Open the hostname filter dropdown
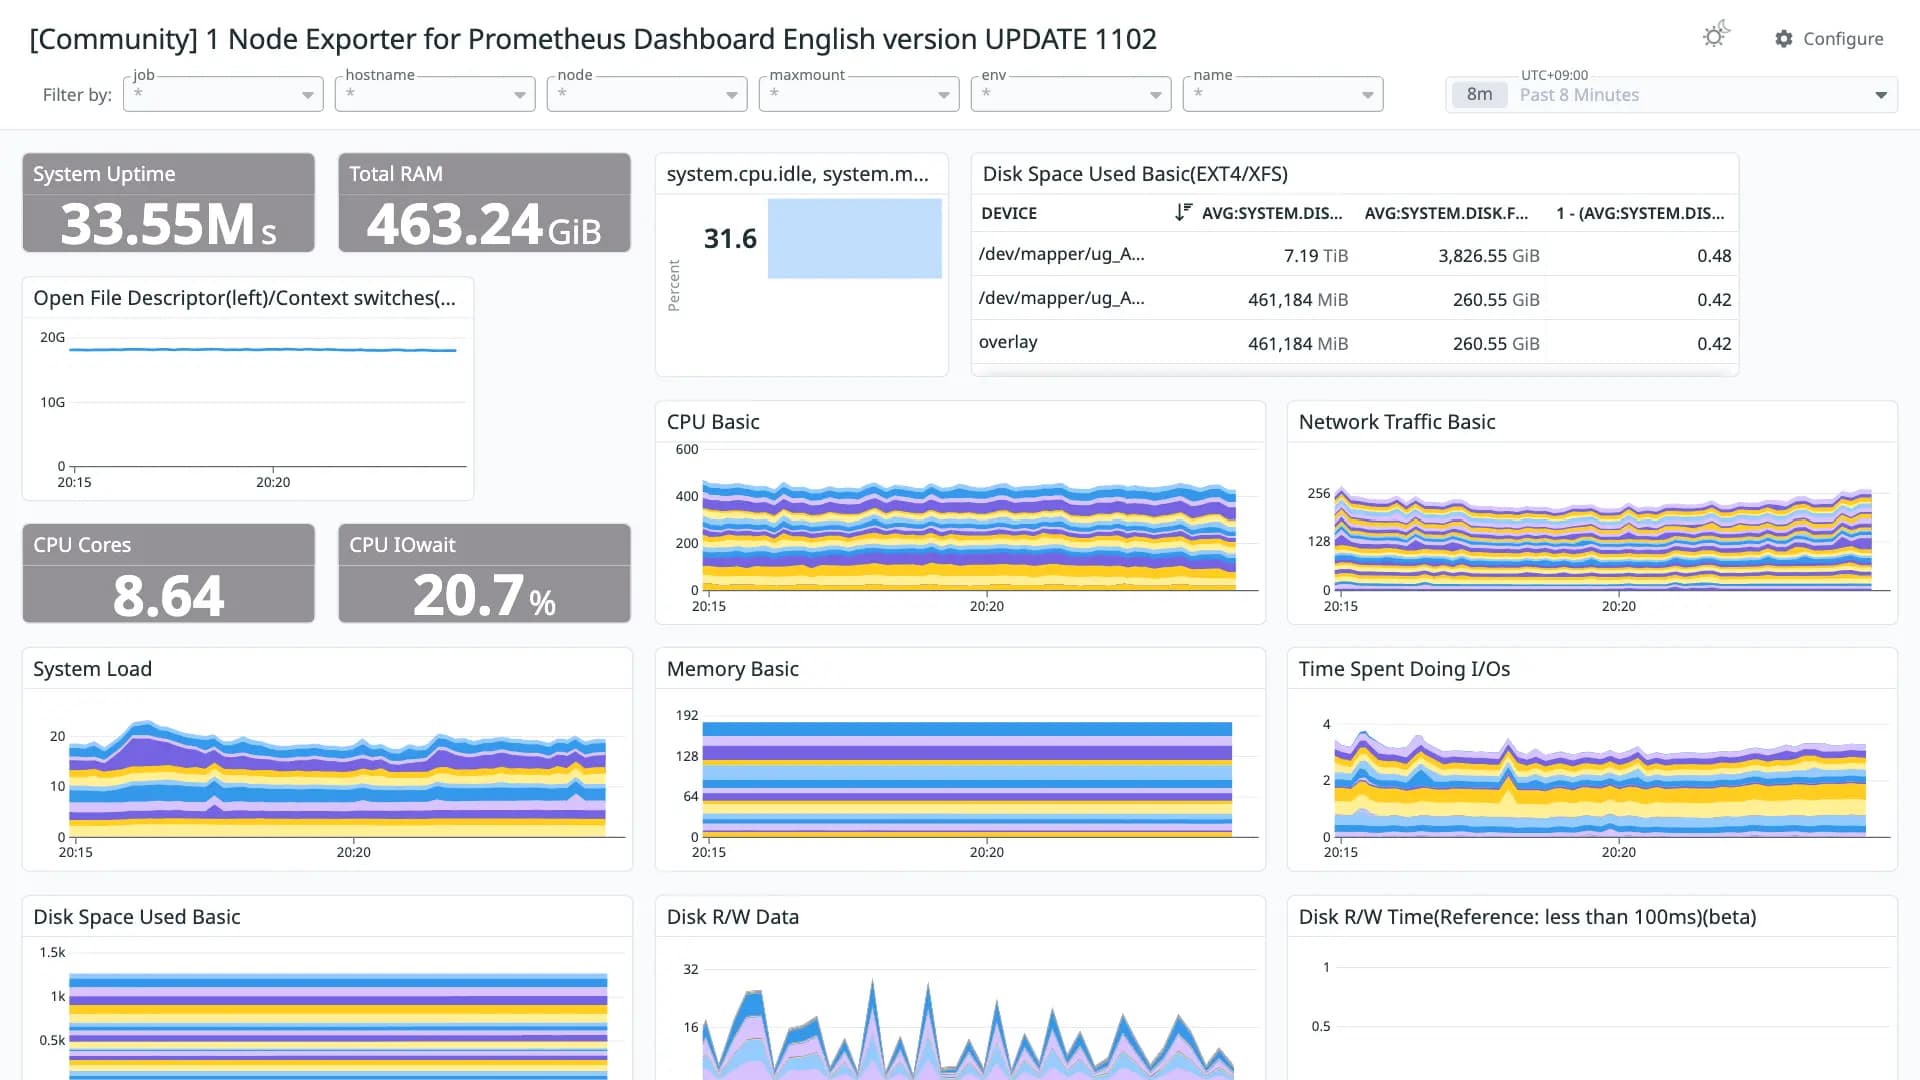Image resolution: width=1920 pixels, height=1080 pixels. [x=435, y=94]
